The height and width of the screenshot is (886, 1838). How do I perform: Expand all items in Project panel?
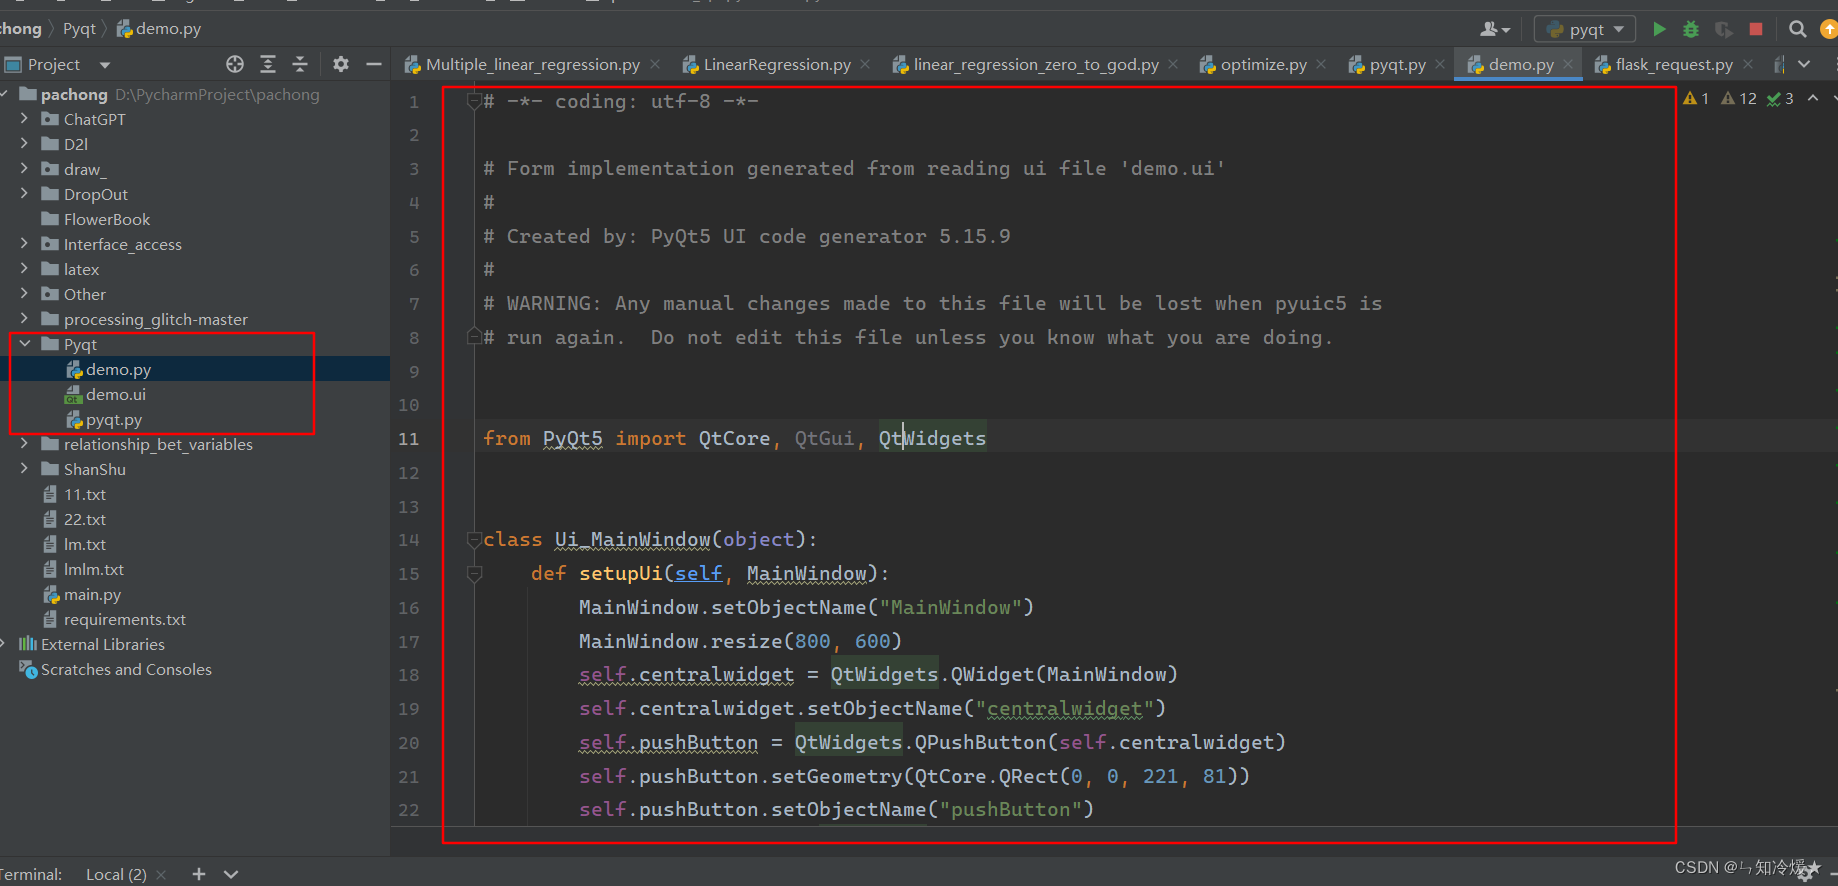tap(268, 64)
